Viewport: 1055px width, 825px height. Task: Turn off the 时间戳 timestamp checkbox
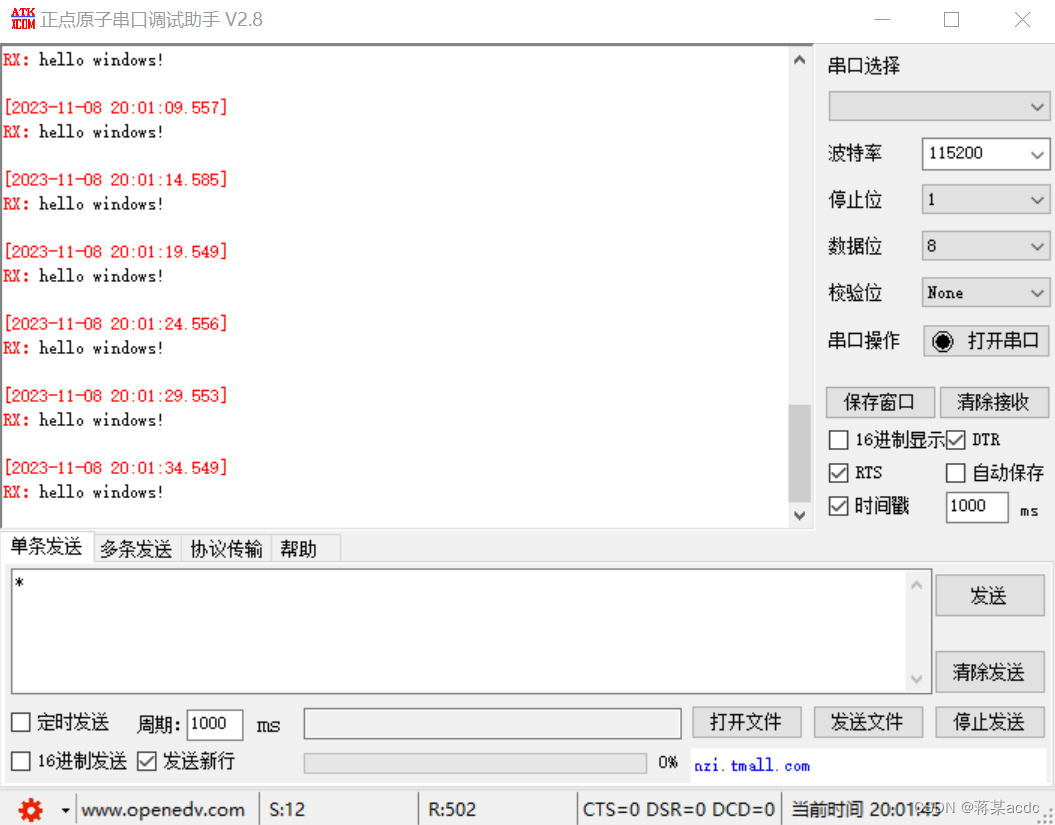click(x=838, y=506)
